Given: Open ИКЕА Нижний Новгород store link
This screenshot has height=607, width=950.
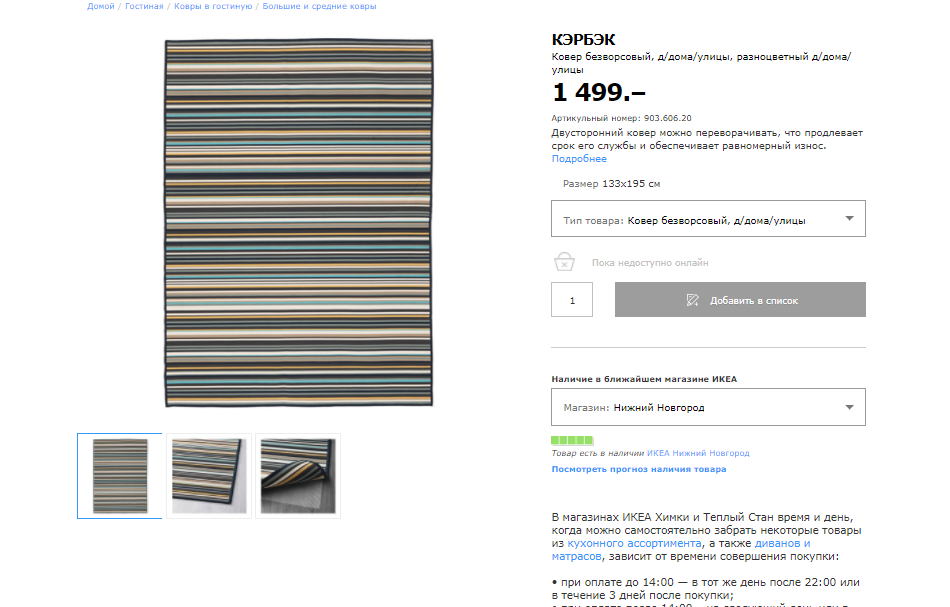Looking at the screenshot, I should click(x=698, y=453).
